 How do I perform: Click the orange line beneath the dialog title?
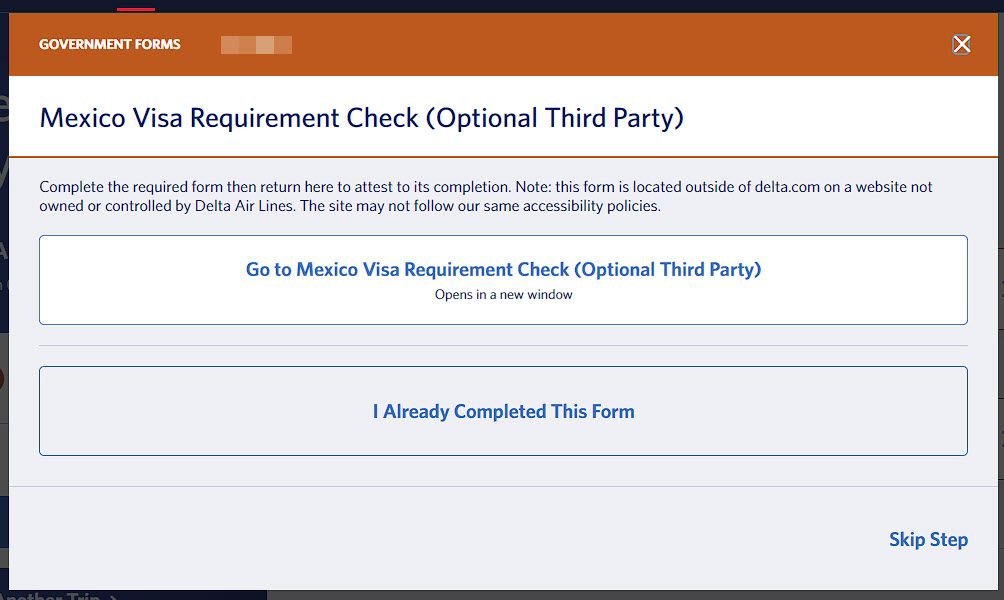point(503,157)
